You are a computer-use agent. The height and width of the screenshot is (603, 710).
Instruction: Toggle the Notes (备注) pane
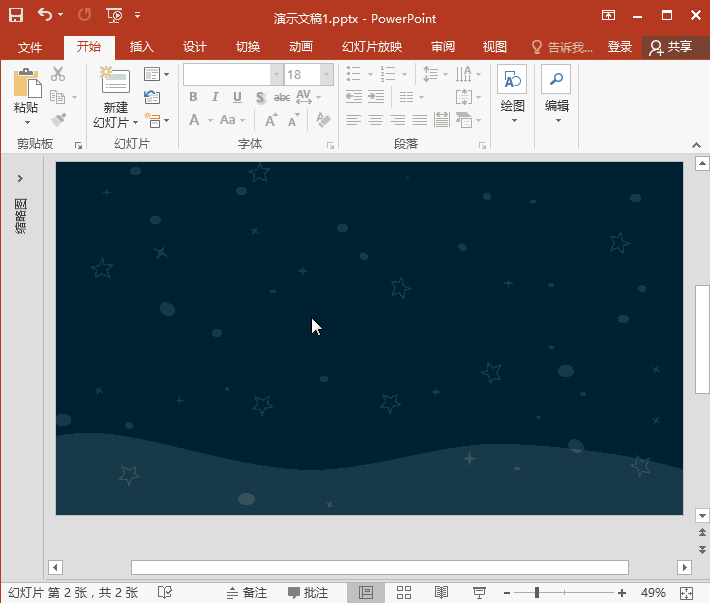247,593
